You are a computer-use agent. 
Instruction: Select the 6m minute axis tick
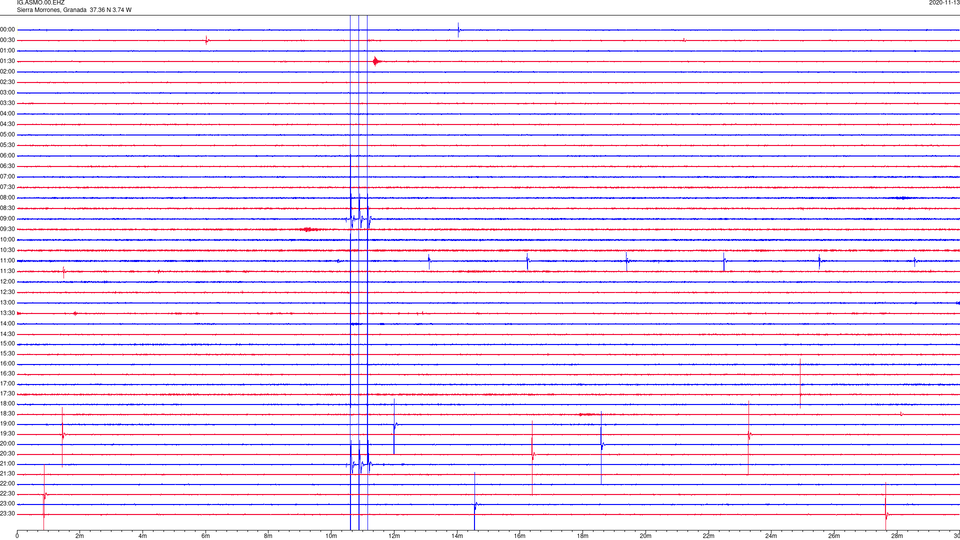[206, 536]
